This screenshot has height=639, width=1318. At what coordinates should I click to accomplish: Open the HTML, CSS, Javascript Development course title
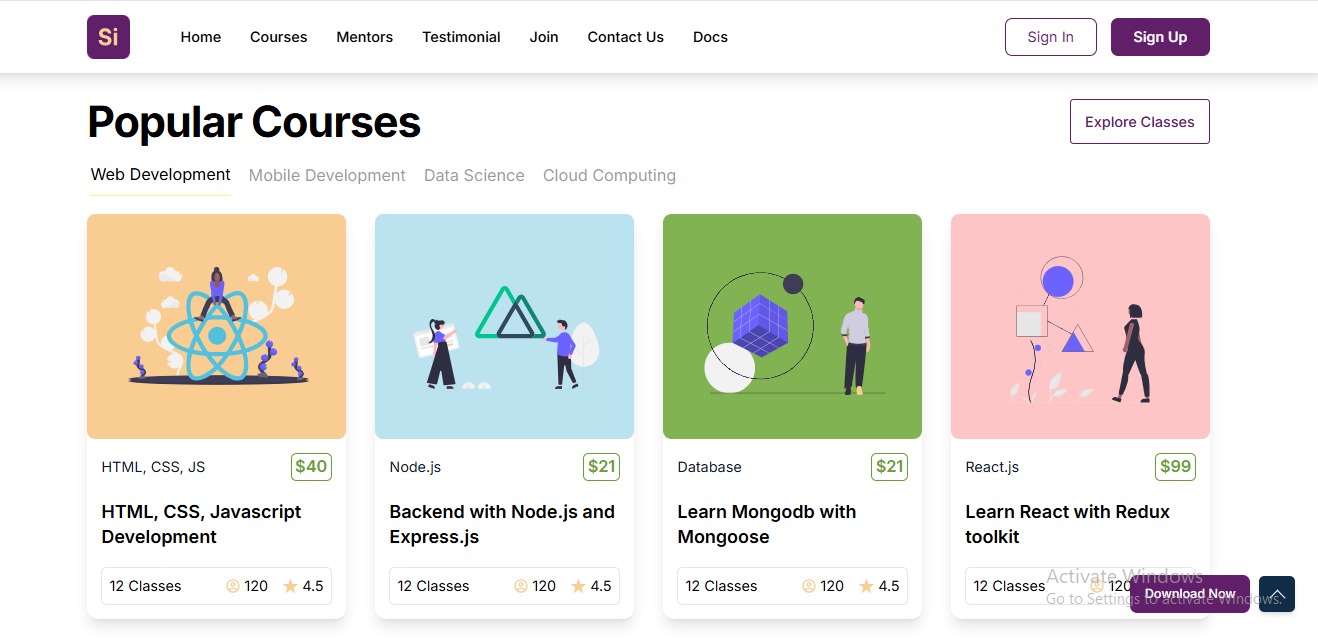pyautogui.click(x=201, y=524)
